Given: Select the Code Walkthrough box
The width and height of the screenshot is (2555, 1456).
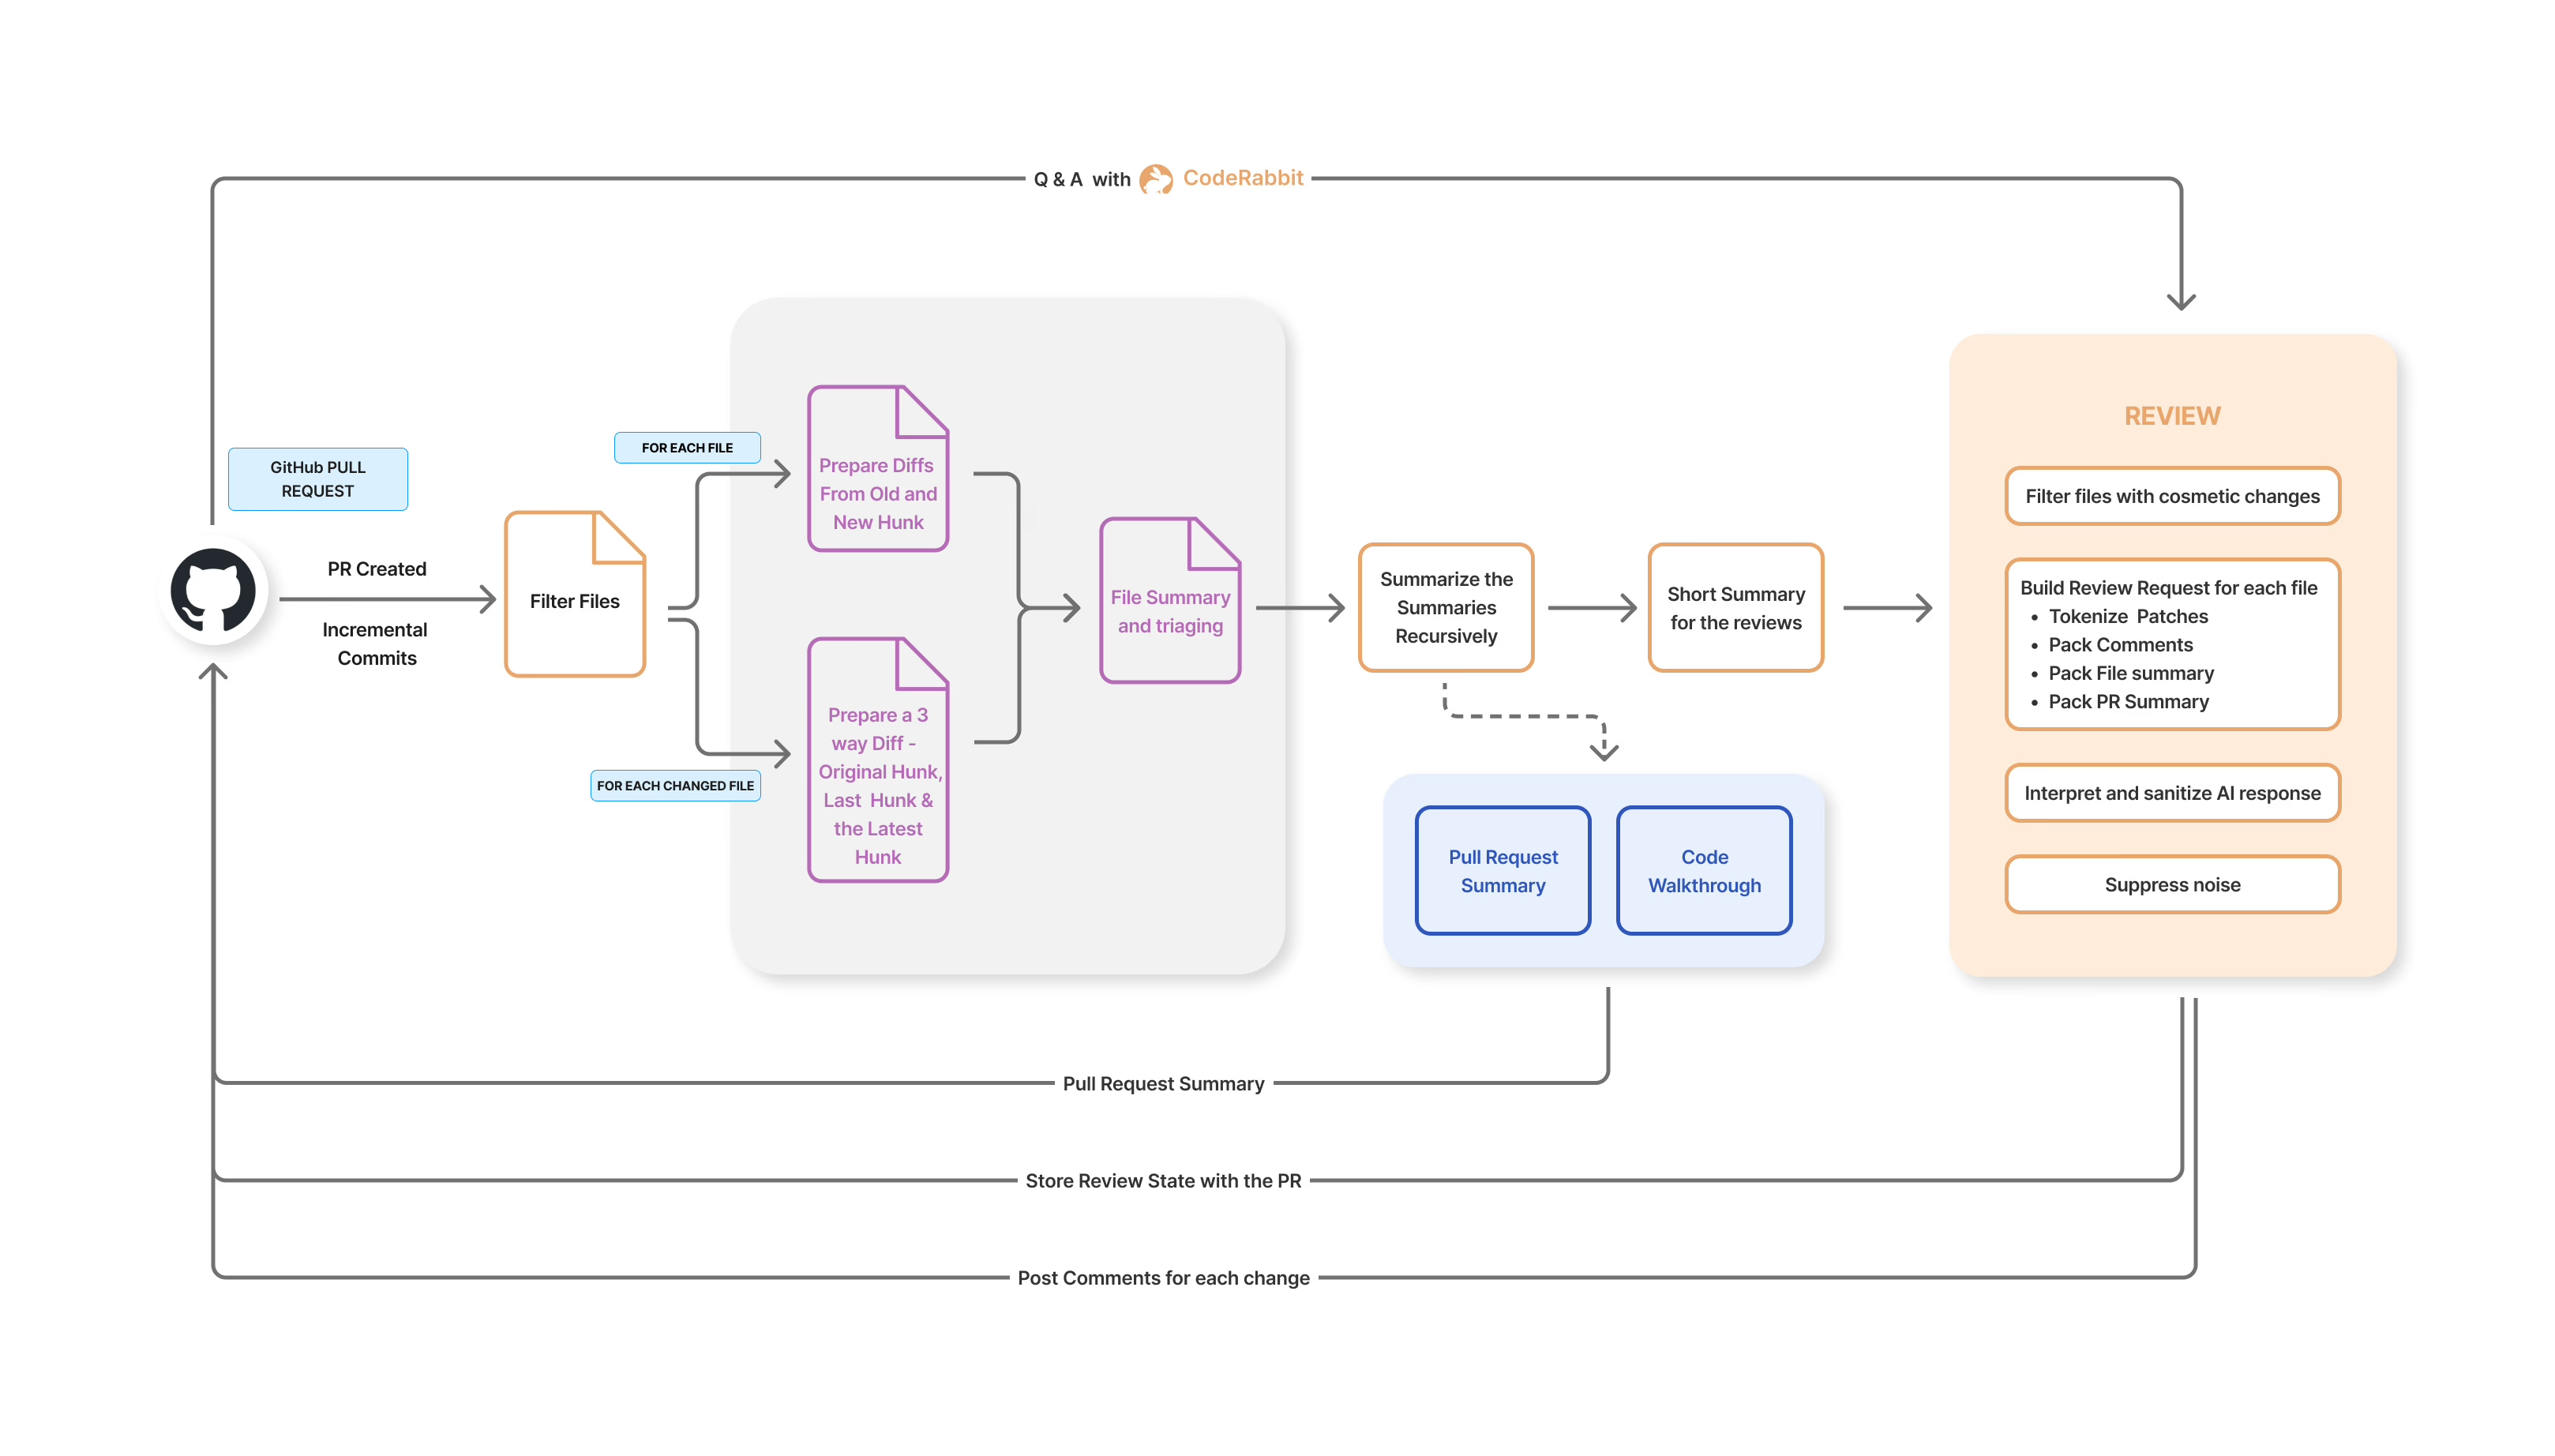Looking at the screenshot, I should coord(1703,870).
